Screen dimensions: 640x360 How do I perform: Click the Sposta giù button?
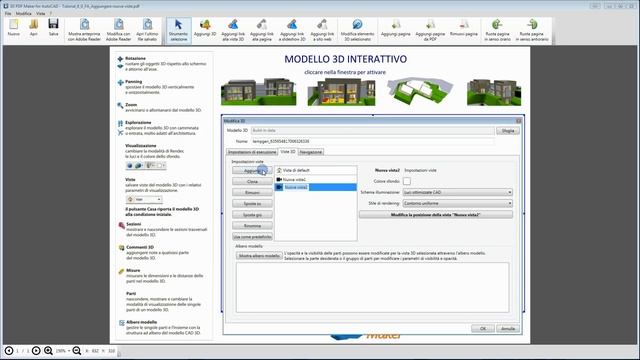pyautogui.click(x=252, y=214)
